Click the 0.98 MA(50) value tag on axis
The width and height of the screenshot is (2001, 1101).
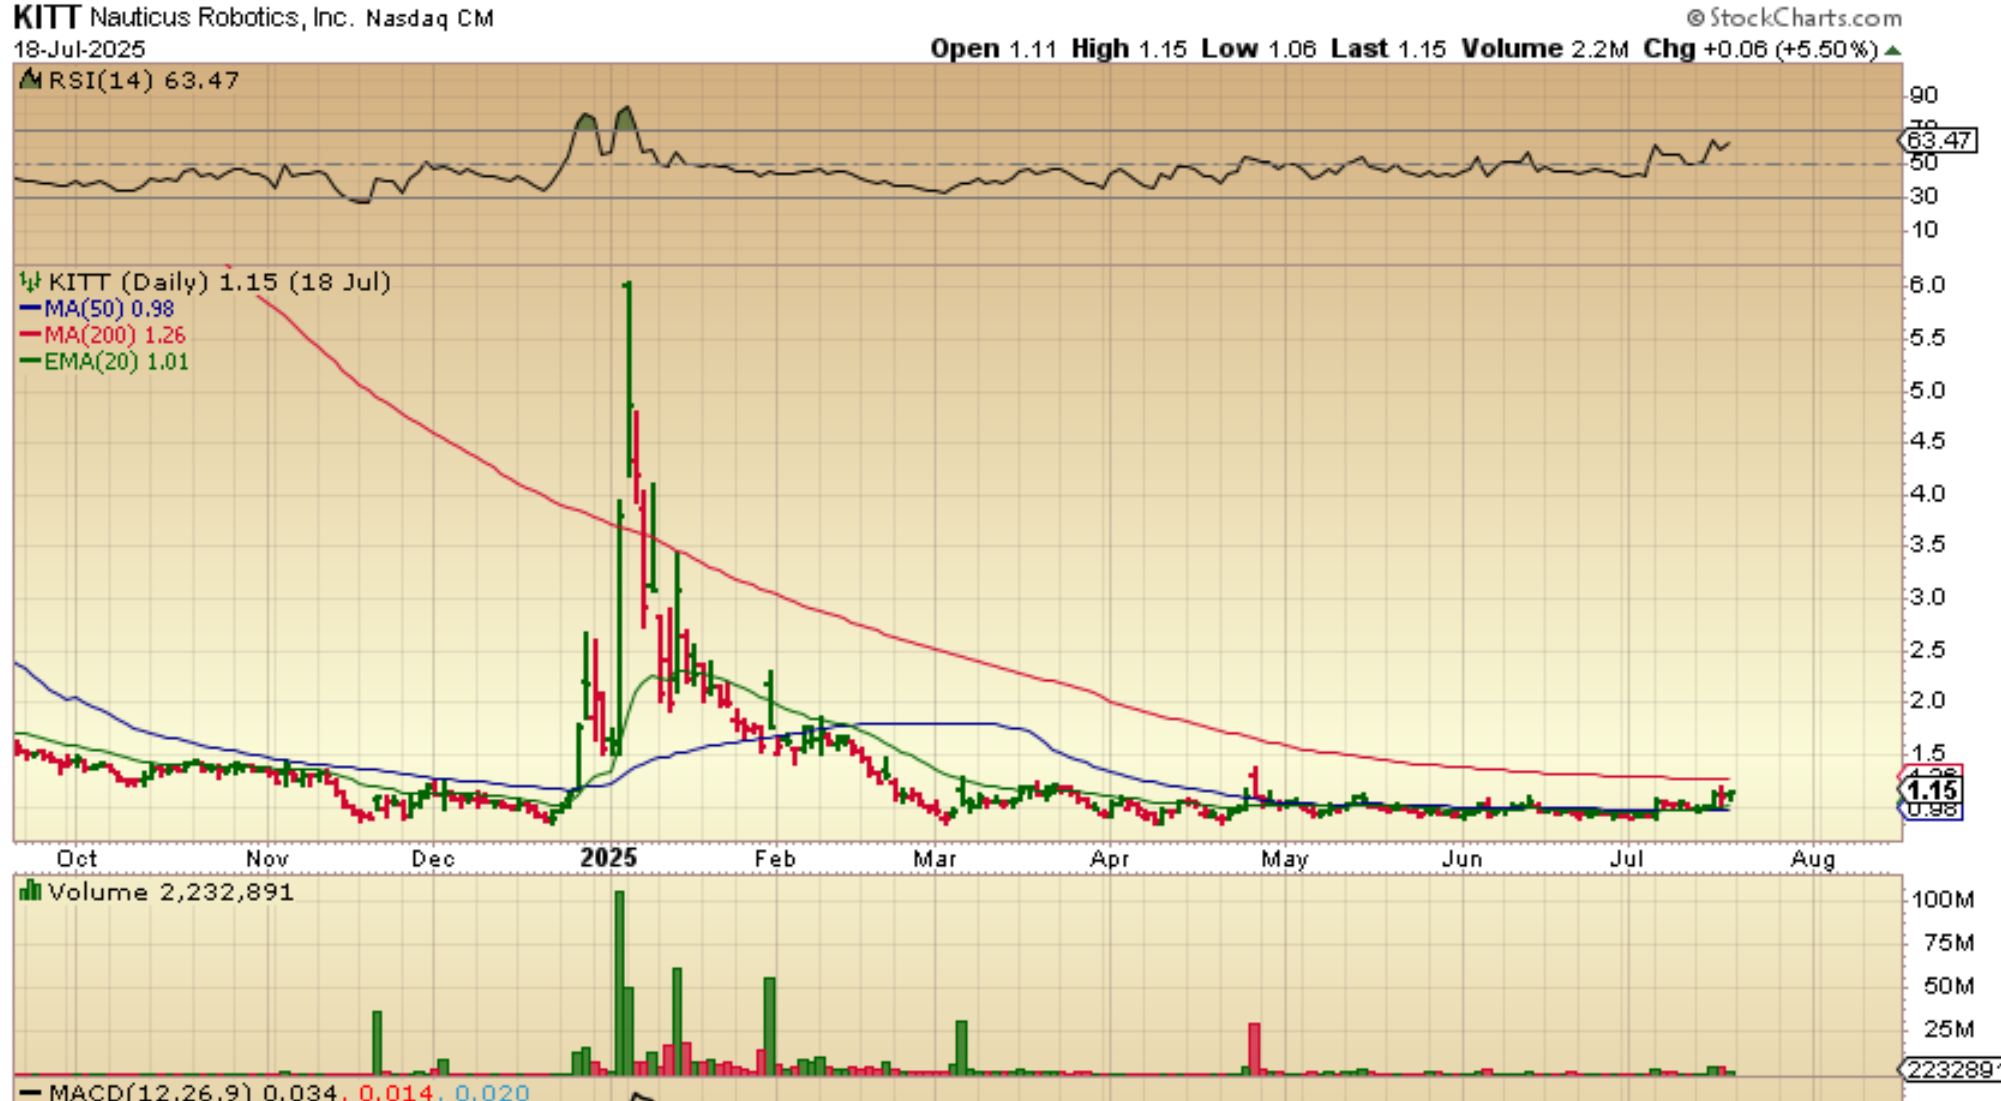coord(1933,810)
